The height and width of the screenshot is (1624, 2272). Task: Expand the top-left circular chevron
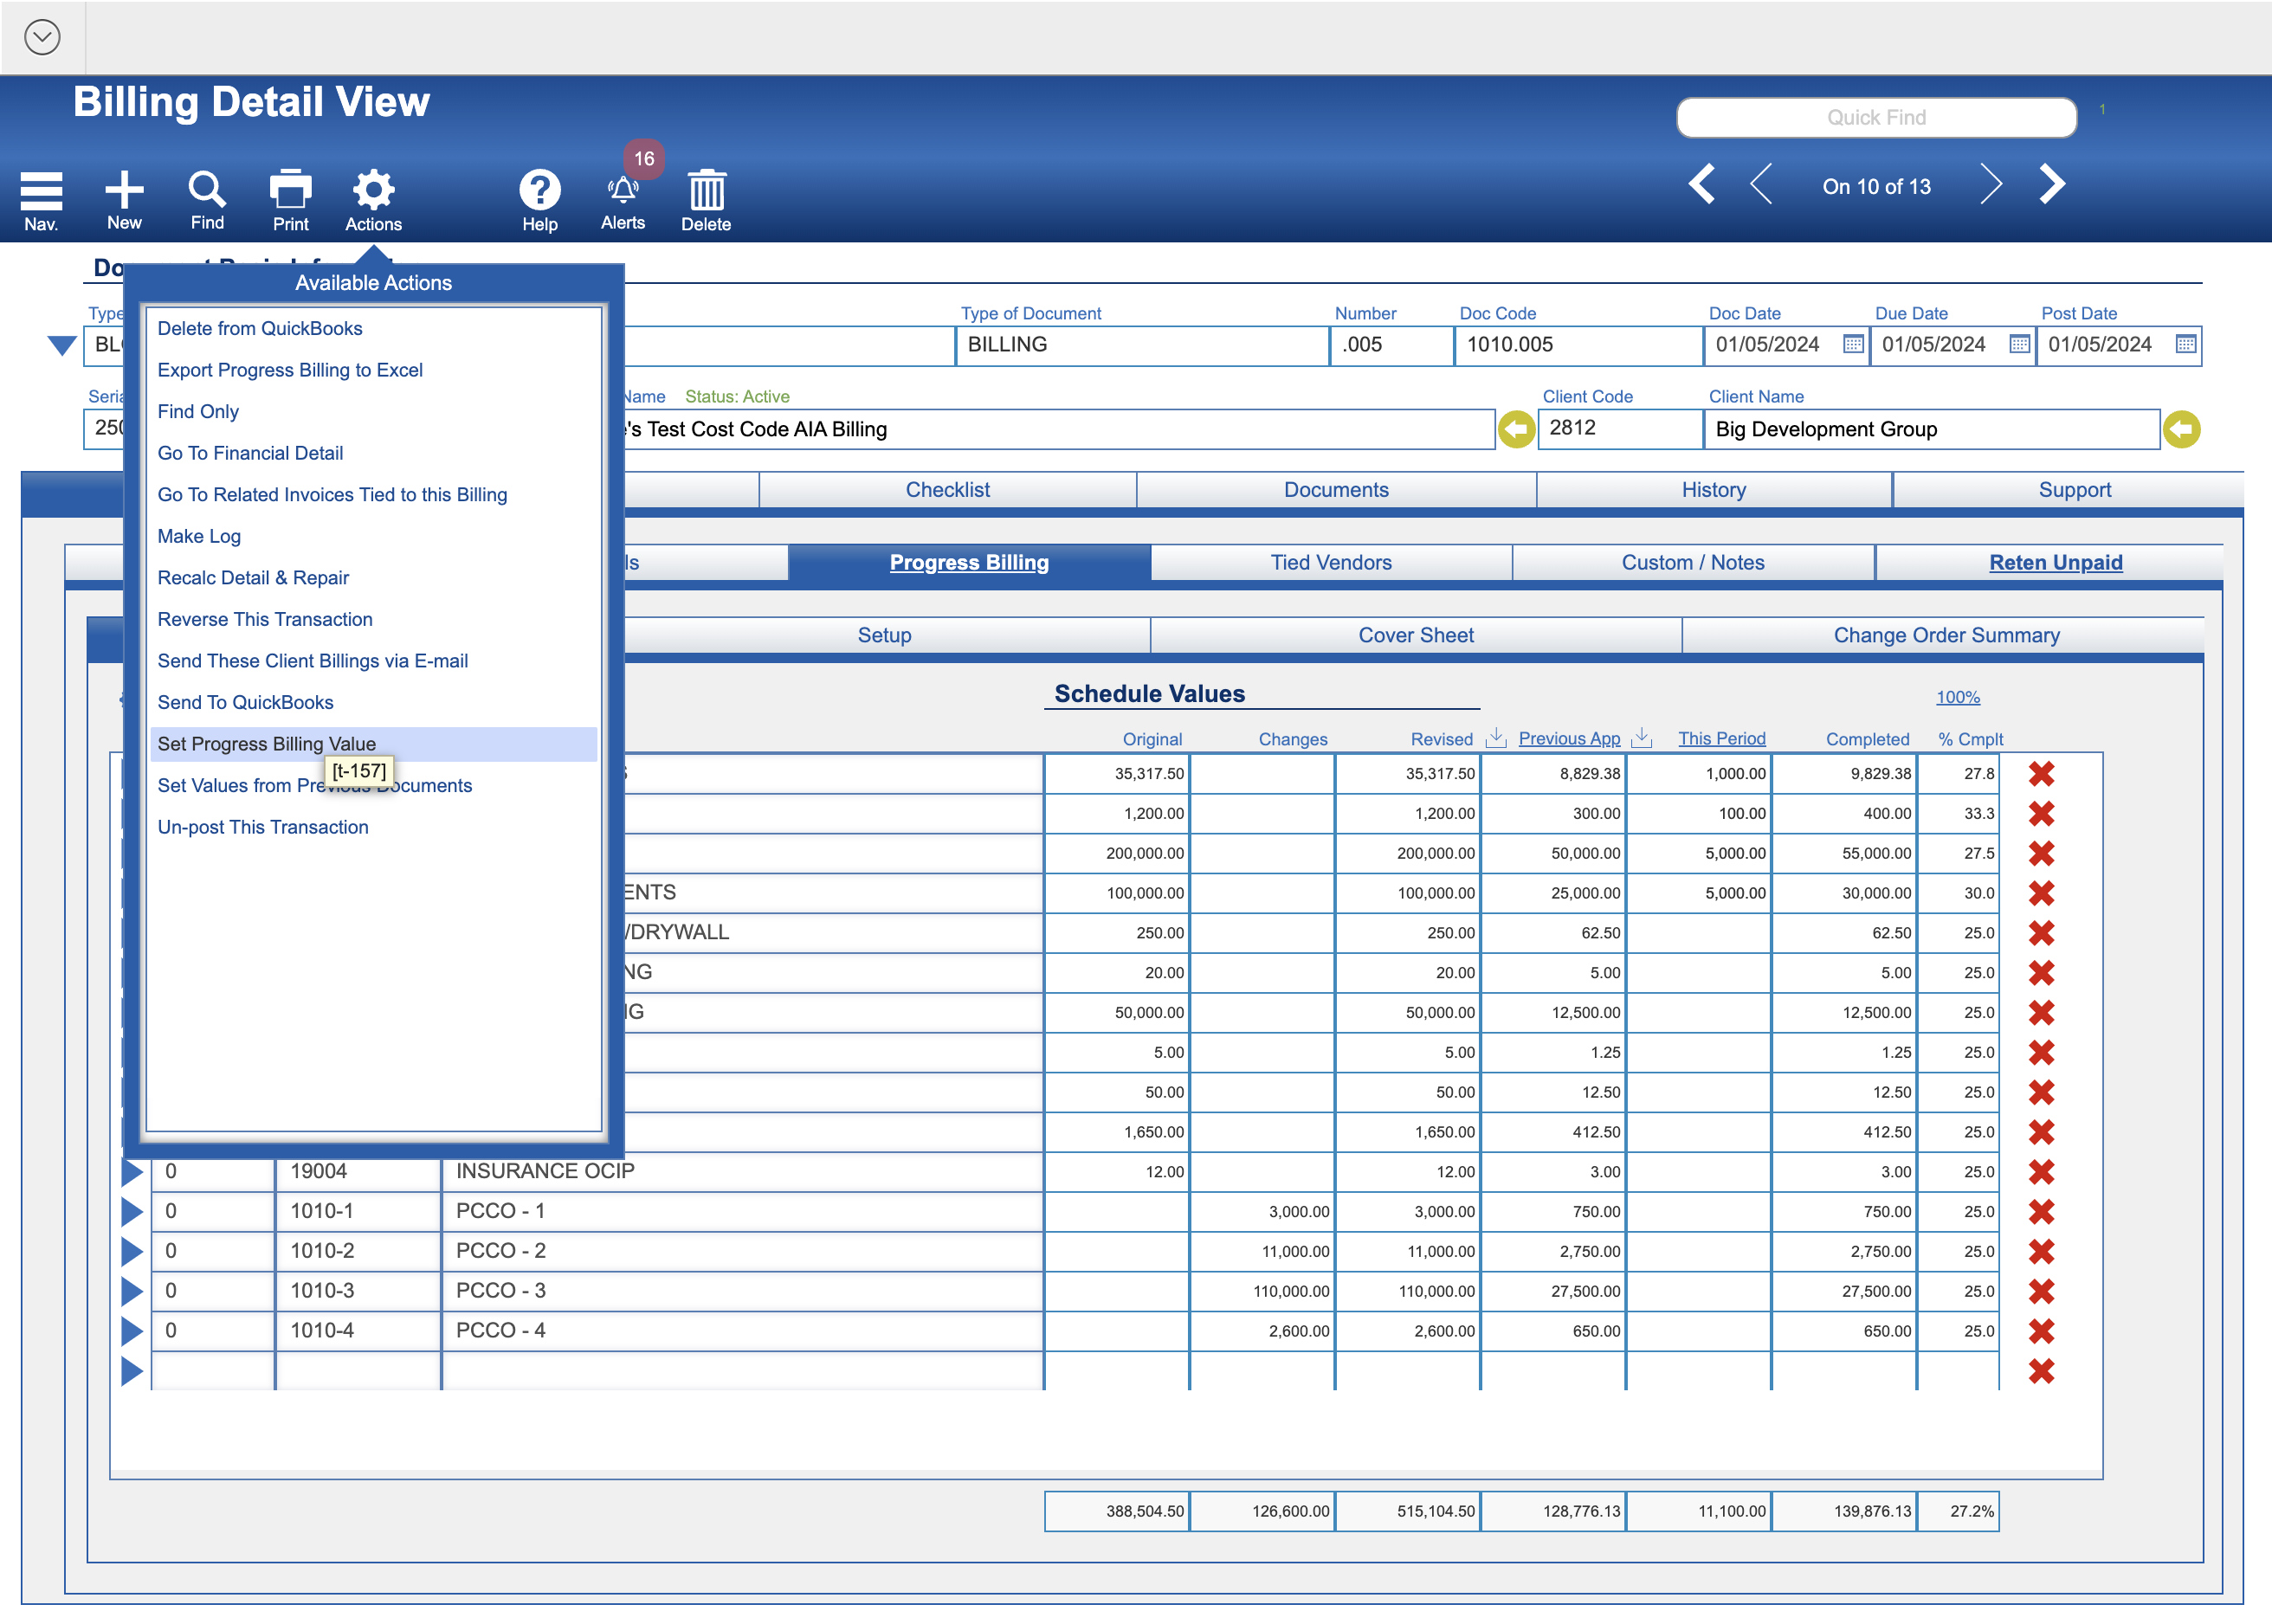42,37
